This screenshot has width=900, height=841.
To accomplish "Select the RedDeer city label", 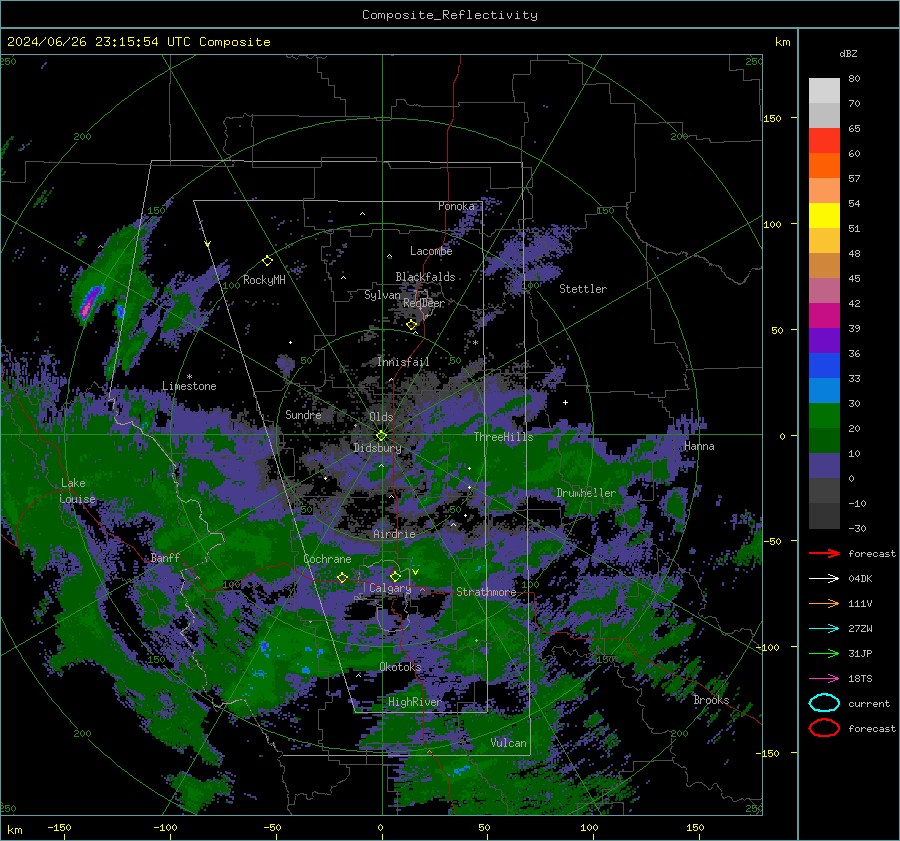I will tap(424, 303).
